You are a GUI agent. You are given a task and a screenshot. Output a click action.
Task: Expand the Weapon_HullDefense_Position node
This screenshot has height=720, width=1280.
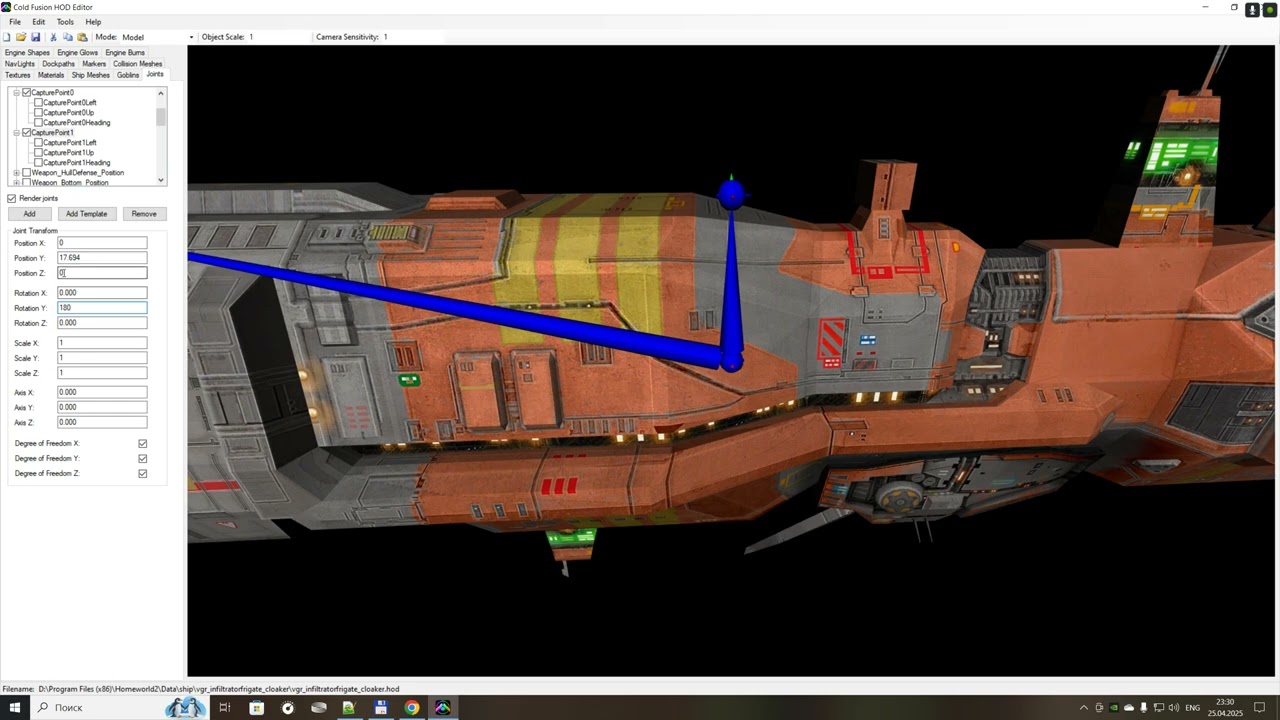tap(16, 173)
